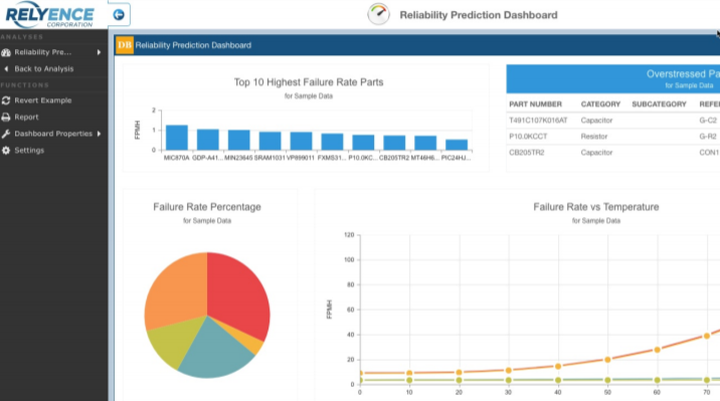Select the Revert Example label
Image resolution: width=720 pixels, height=401 pixels.
click(43, 100)
